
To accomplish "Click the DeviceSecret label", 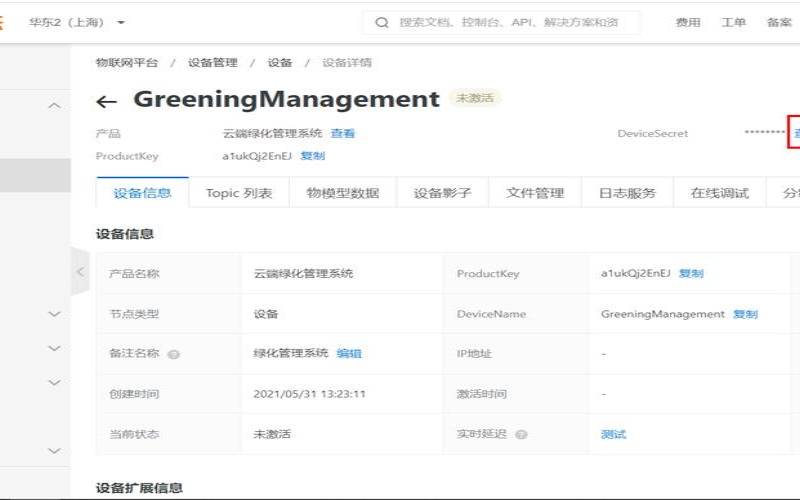I will [653, 134].
